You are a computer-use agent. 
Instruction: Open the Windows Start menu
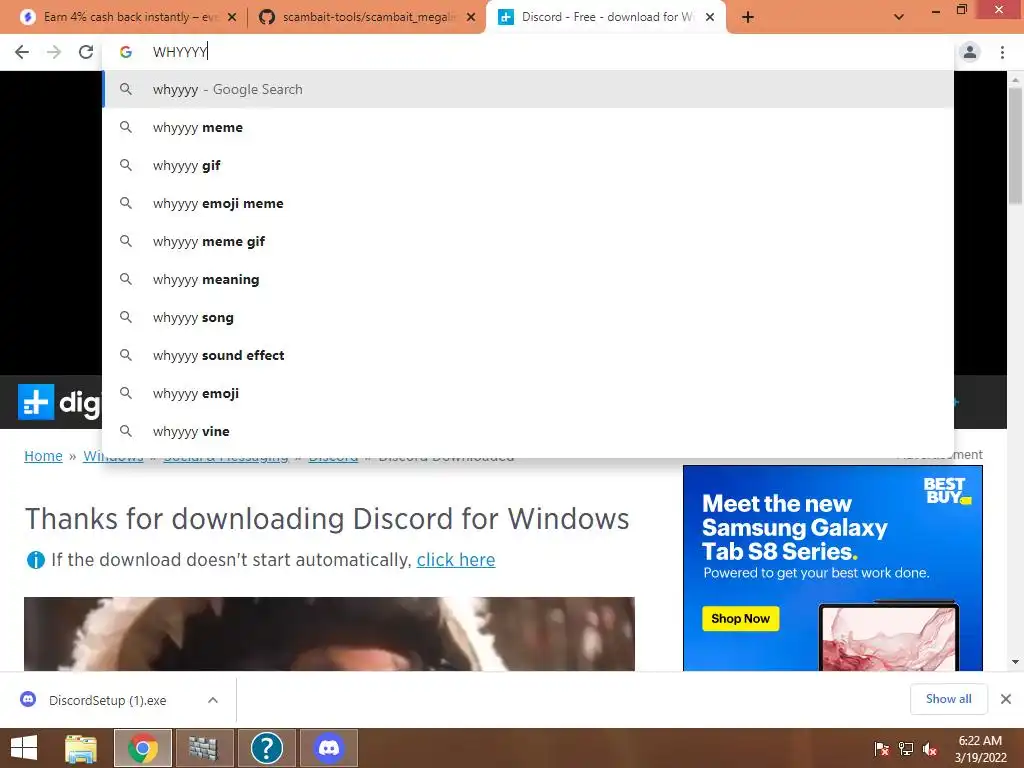(24, 748)
